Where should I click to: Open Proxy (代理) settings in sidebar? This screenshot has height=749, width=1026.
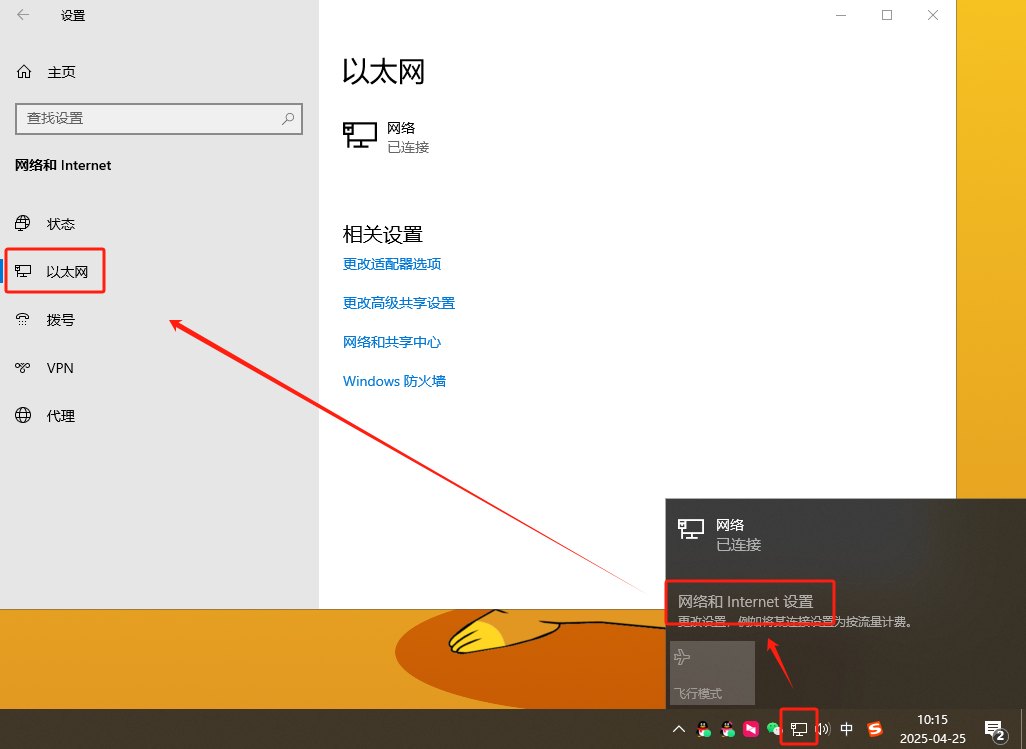tap(59, 415)
